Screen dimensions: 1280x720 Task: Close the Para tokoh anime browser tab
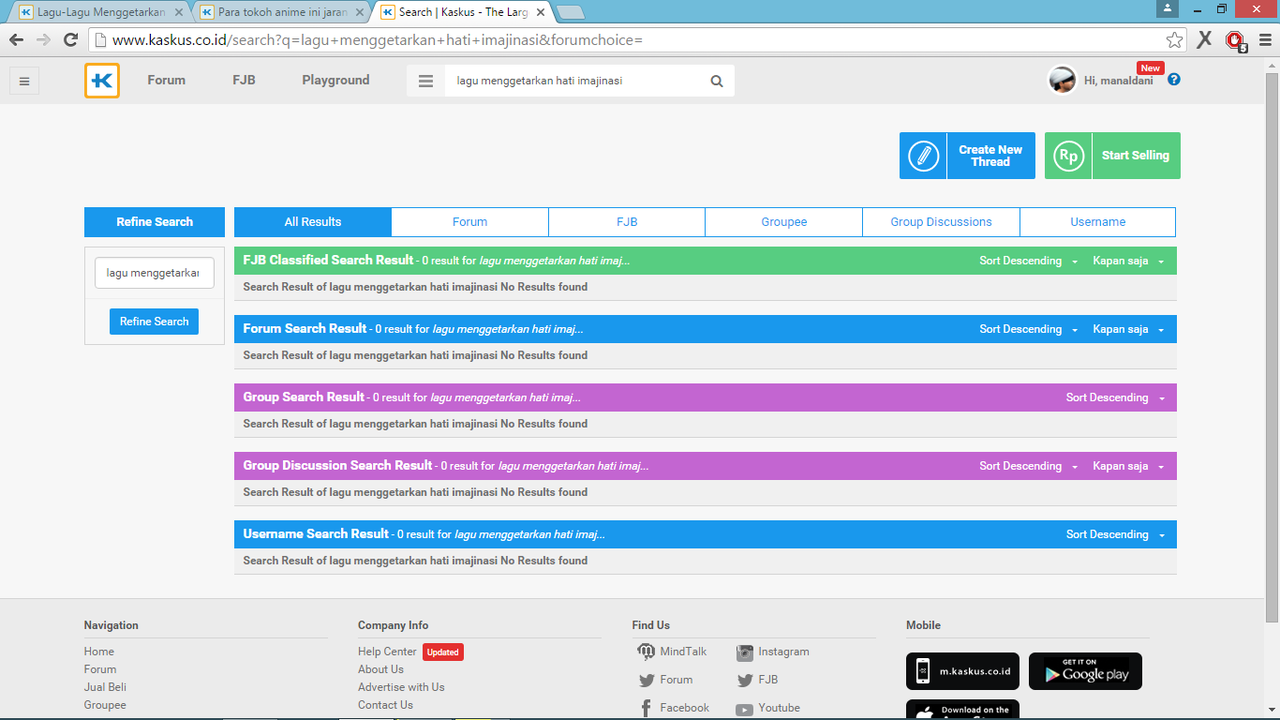click(x=360, y=13)
